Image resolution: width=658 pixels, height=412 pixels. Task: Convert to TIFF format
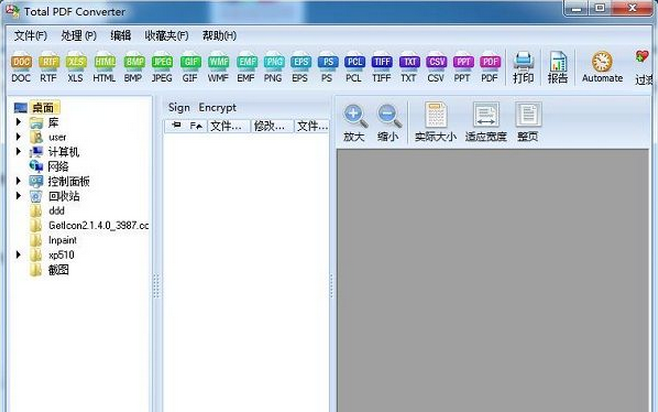(381, 69)
